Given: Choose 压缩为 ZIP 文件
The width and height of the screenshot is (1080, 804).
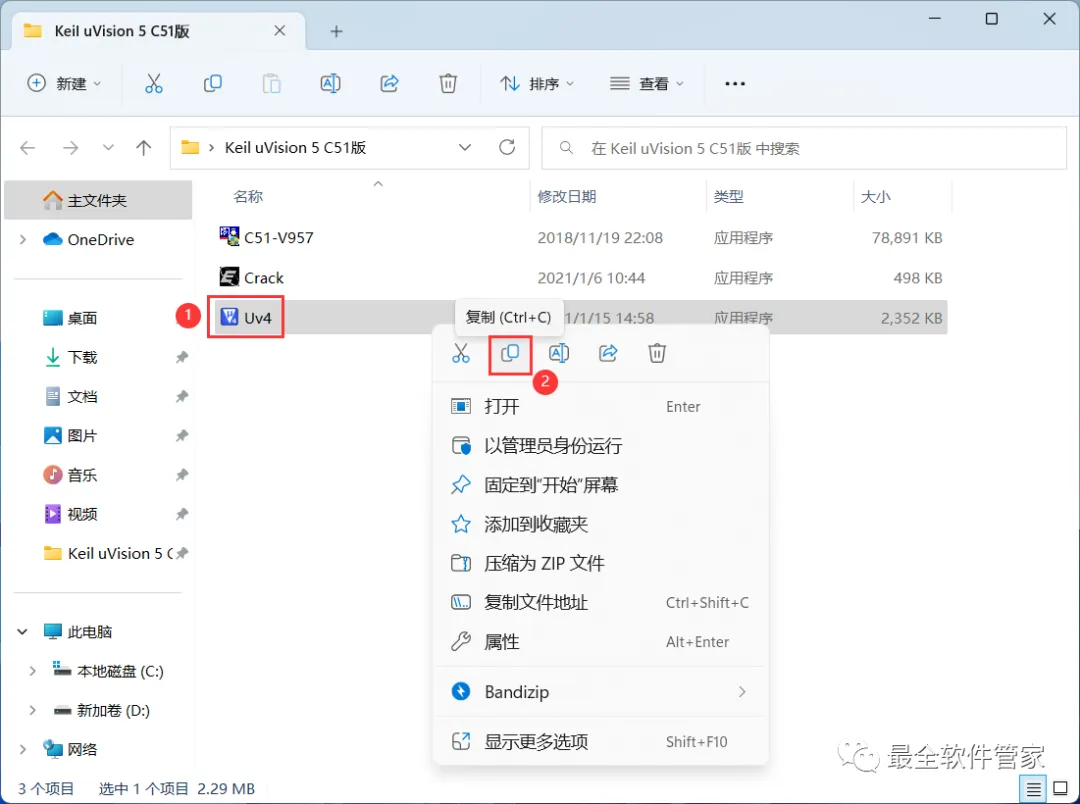Looking at the screenshot, I should [601, 564].
